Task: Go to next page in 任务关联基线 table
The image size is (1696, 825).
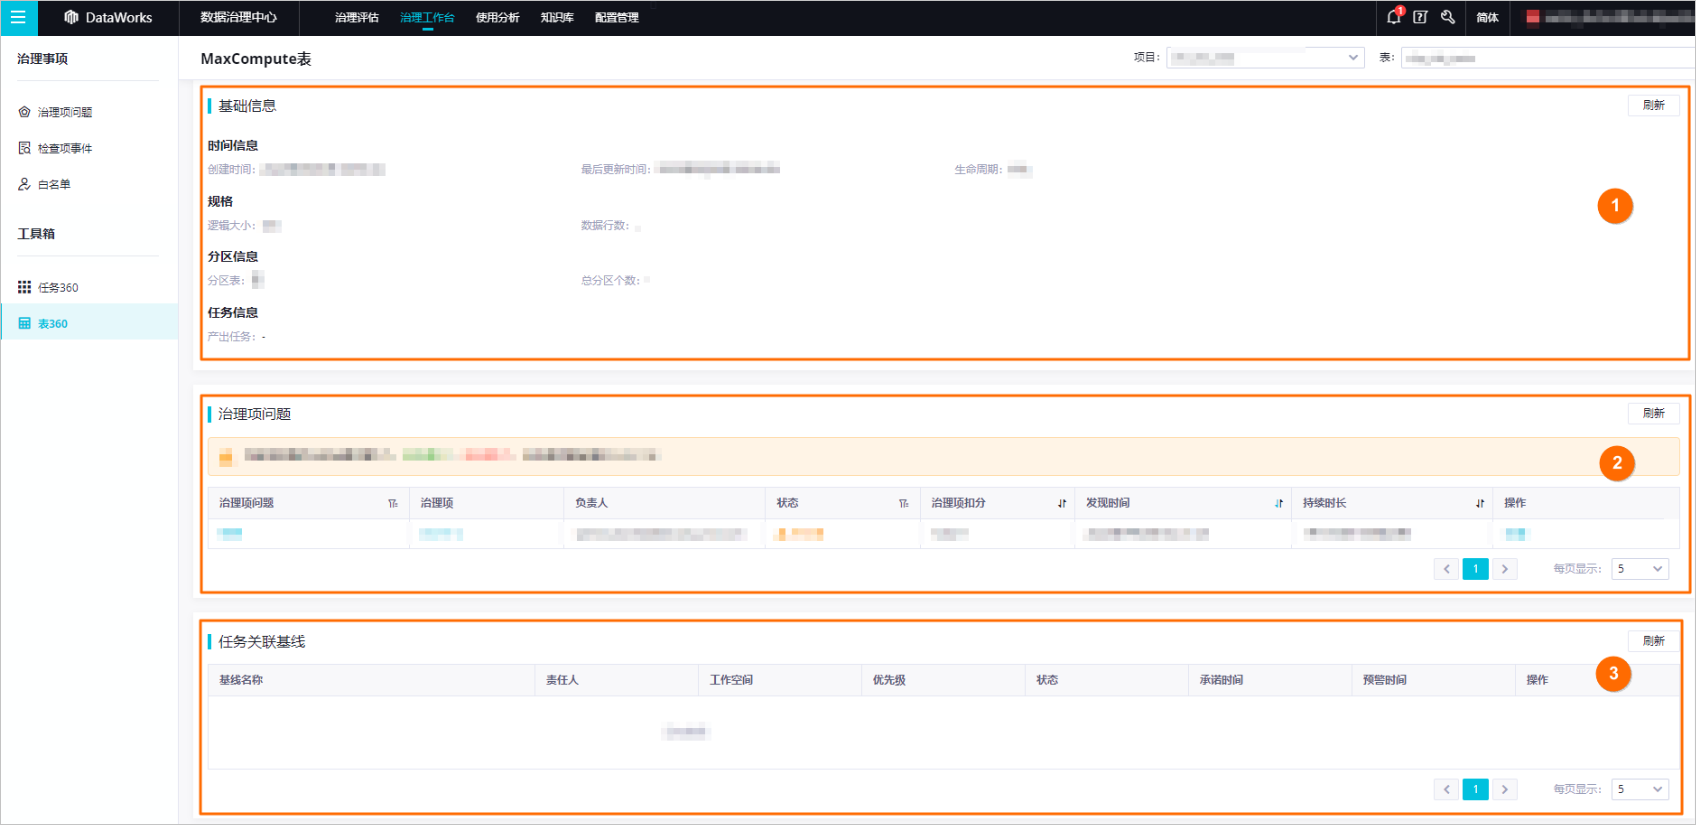Action: 1504,789
